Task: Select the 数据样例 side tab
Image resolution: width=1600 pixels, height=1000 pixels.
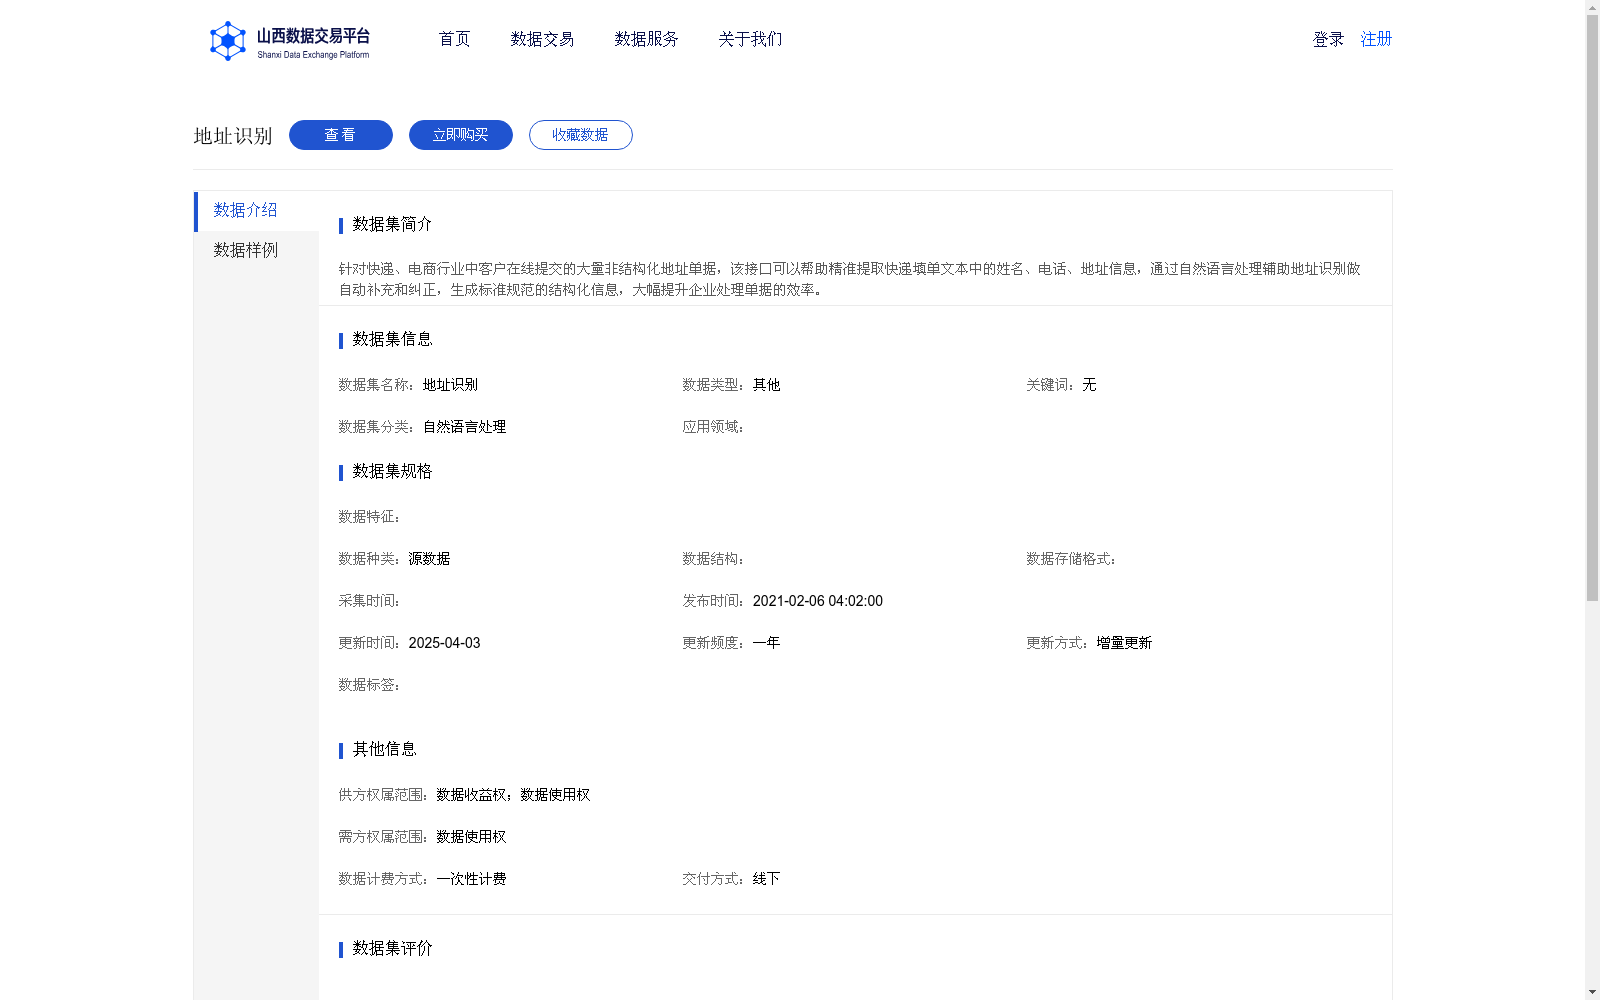Action: pos(256,250)
